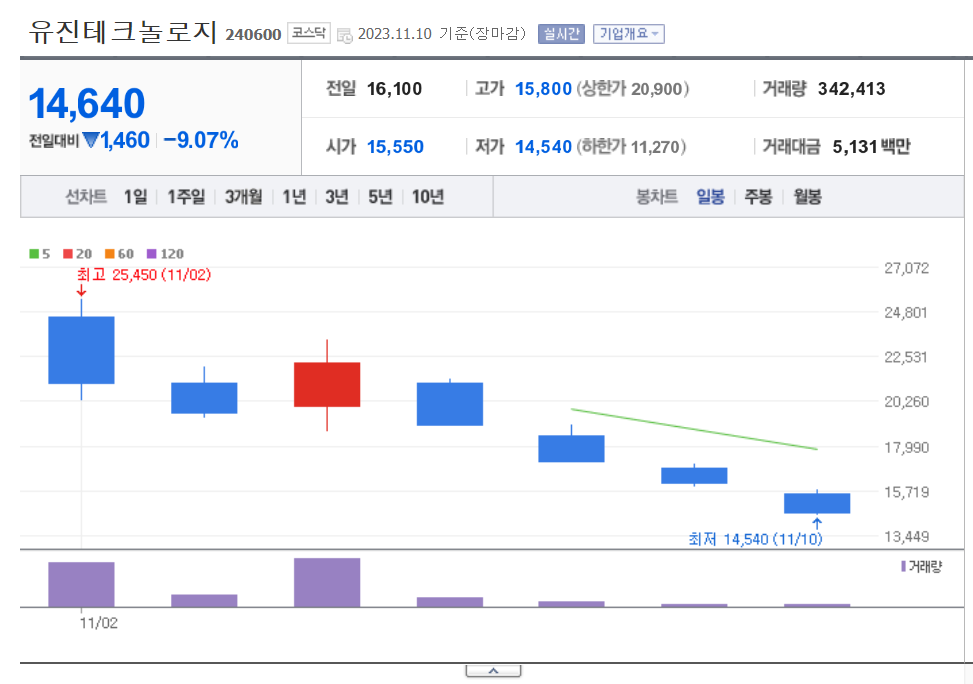Viewport: 973px width, 684px height.
Task: Click the 하한가 11,270 text
Action: tap(632, 146)
